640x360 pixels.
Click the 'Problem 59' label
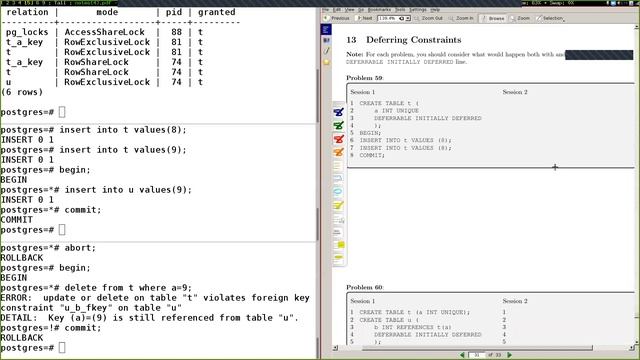click(x=364, y=78)
